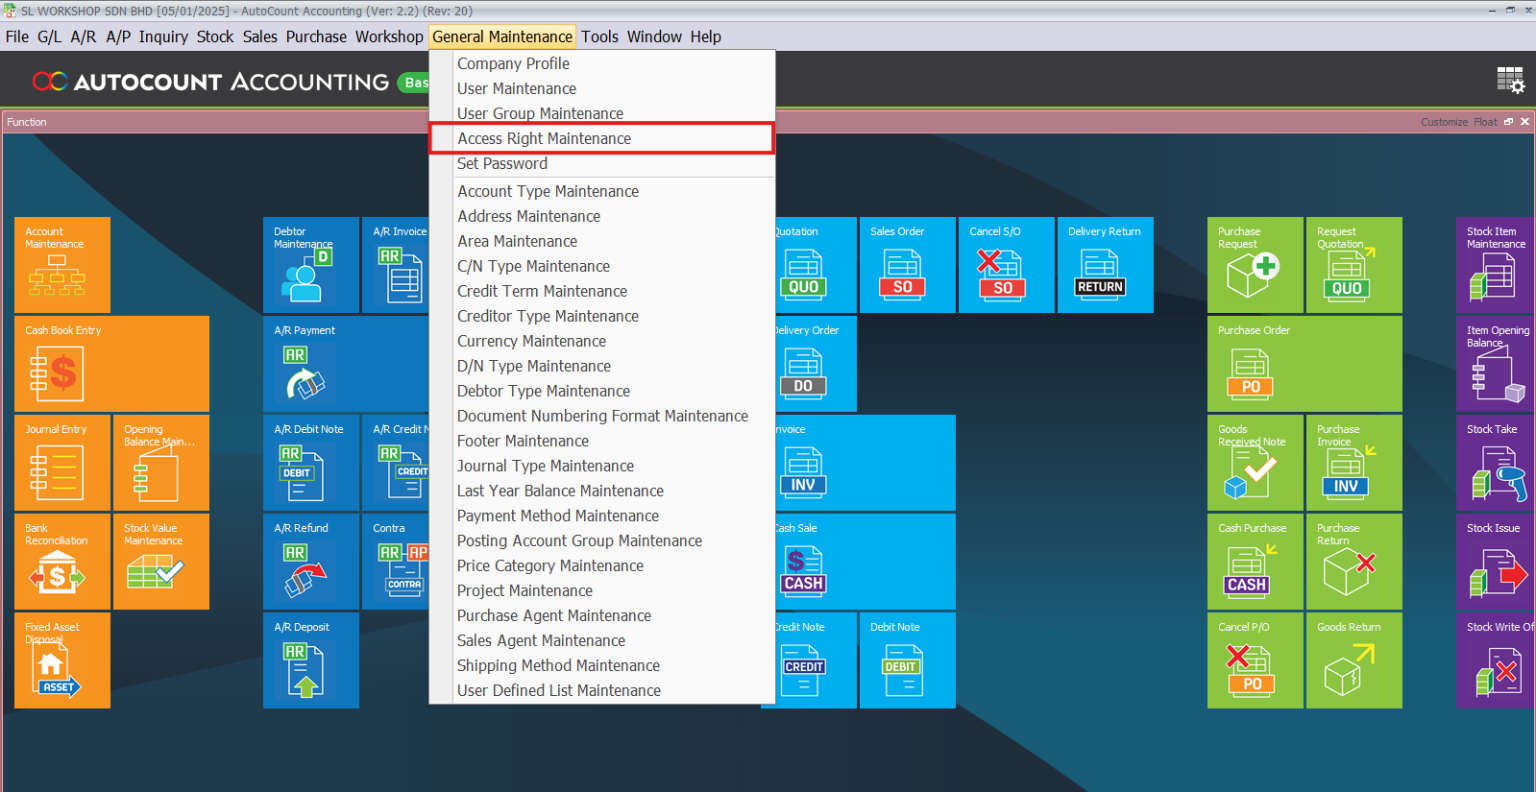Choose Document Numbering Format Maintenance
Screen dimensions: 1536x792
point(602,416)
